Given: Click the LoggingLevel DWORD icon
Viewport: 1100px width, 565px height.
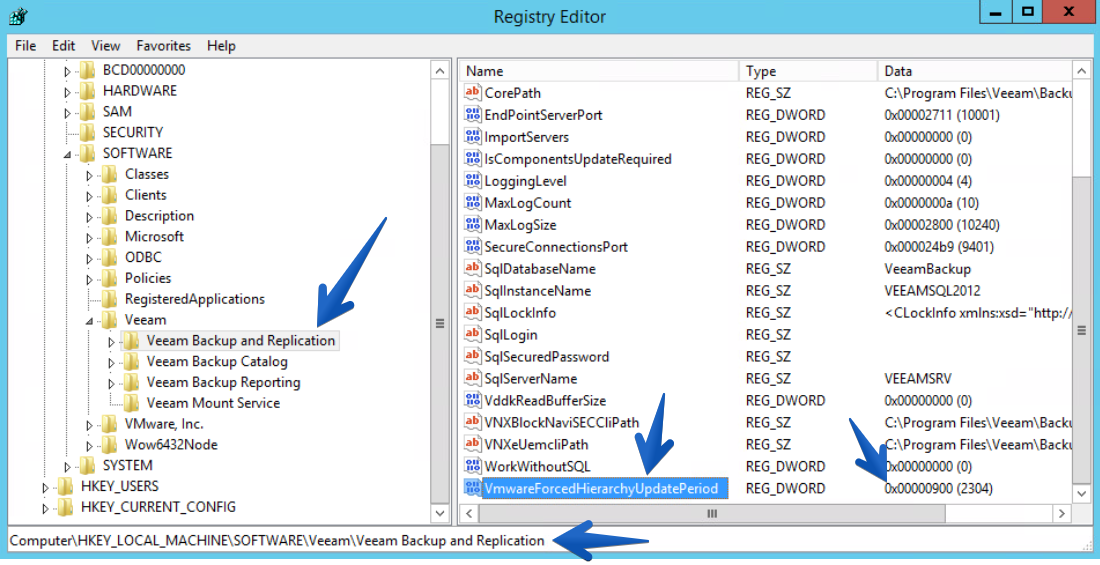Looking at the screenshot, I should click(473, 180).
